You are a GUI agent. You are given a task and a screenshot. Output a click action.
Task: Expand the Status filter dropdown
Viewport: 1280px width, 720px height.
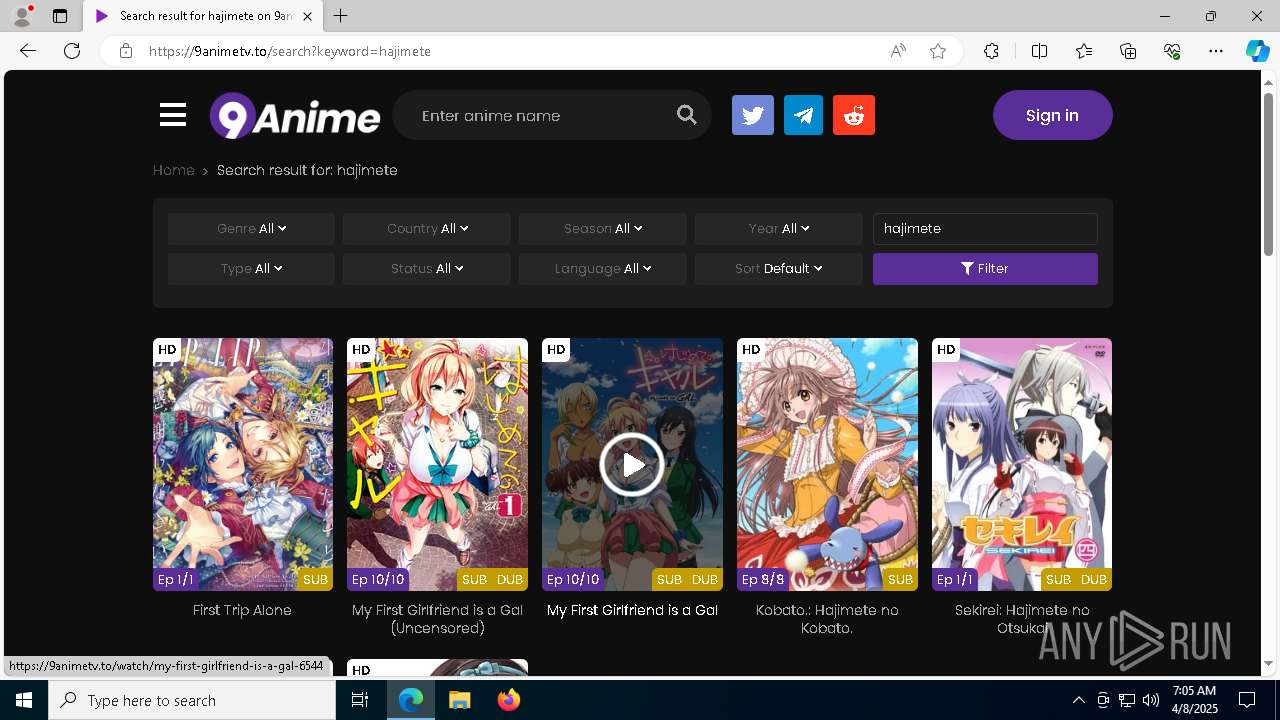427,269
